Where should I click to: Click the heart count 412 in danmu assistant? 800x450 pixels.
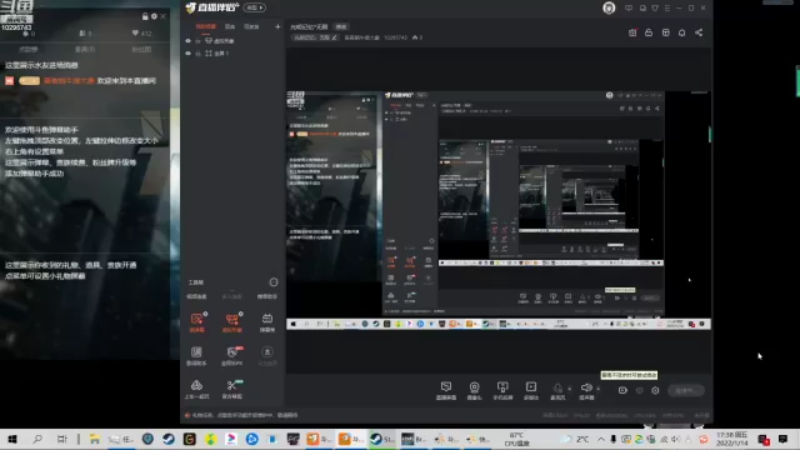(141, 33)
